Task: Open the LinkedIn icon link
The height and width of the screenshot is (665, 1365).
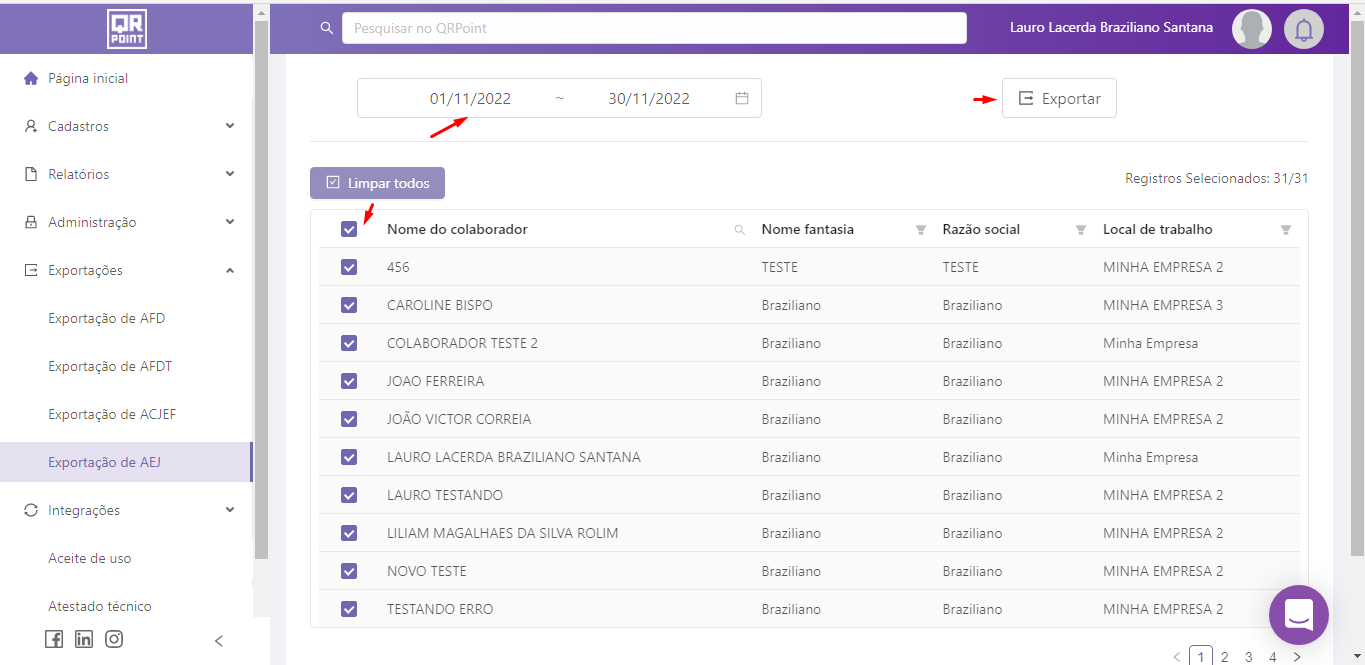Action: point(84,639)
